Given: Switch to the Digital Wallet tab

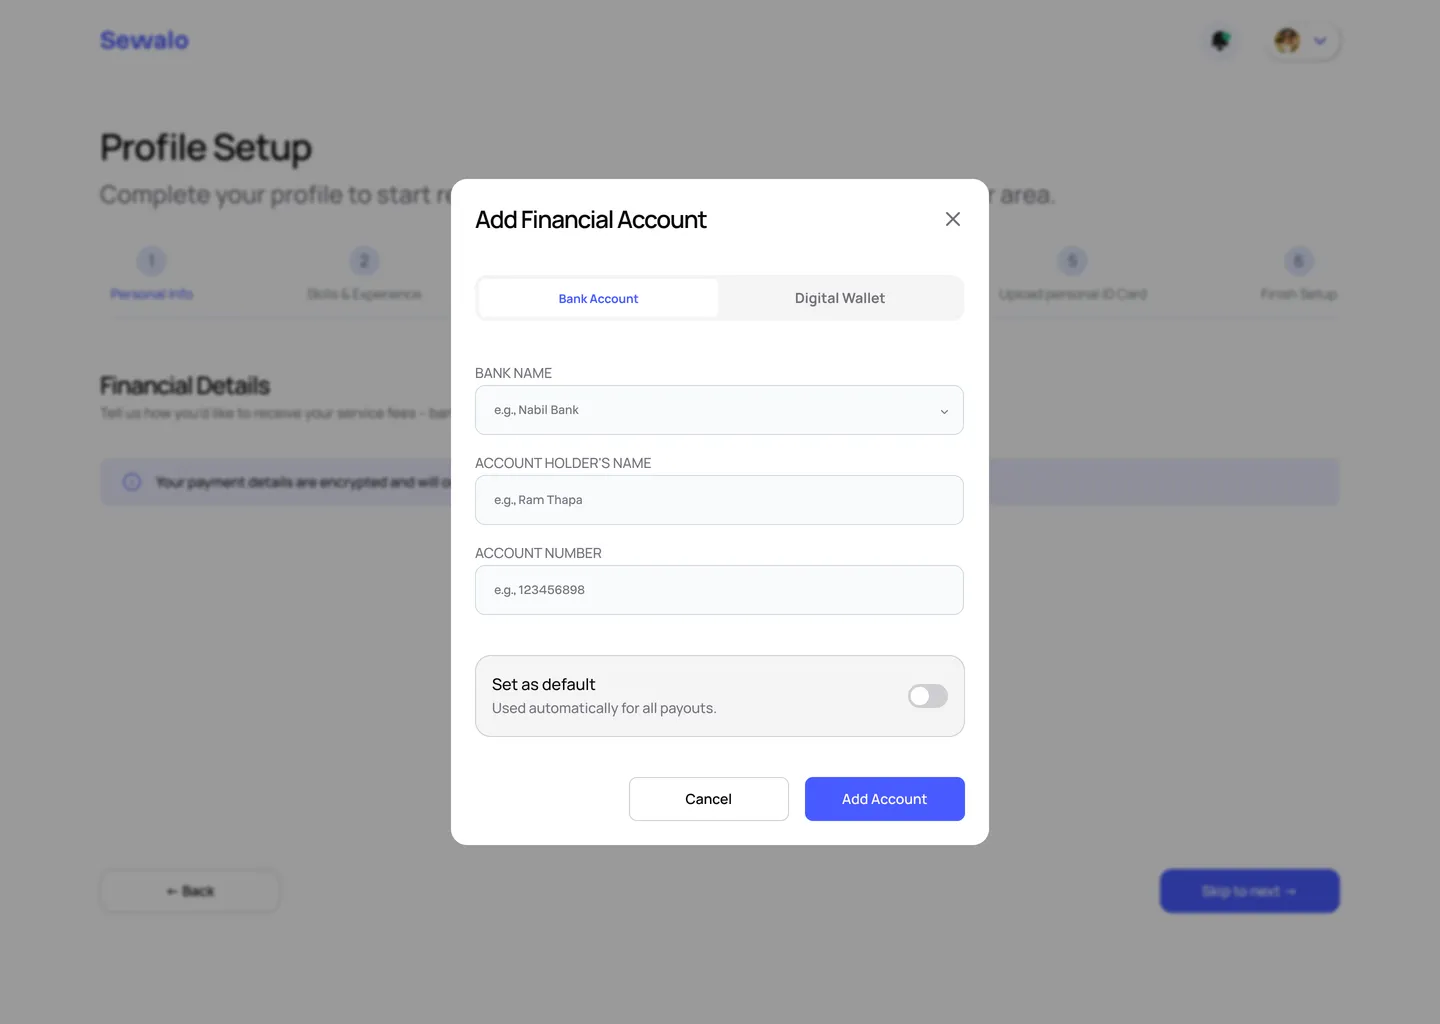Looking at the screenshot, I should click(x=840, y=298).
